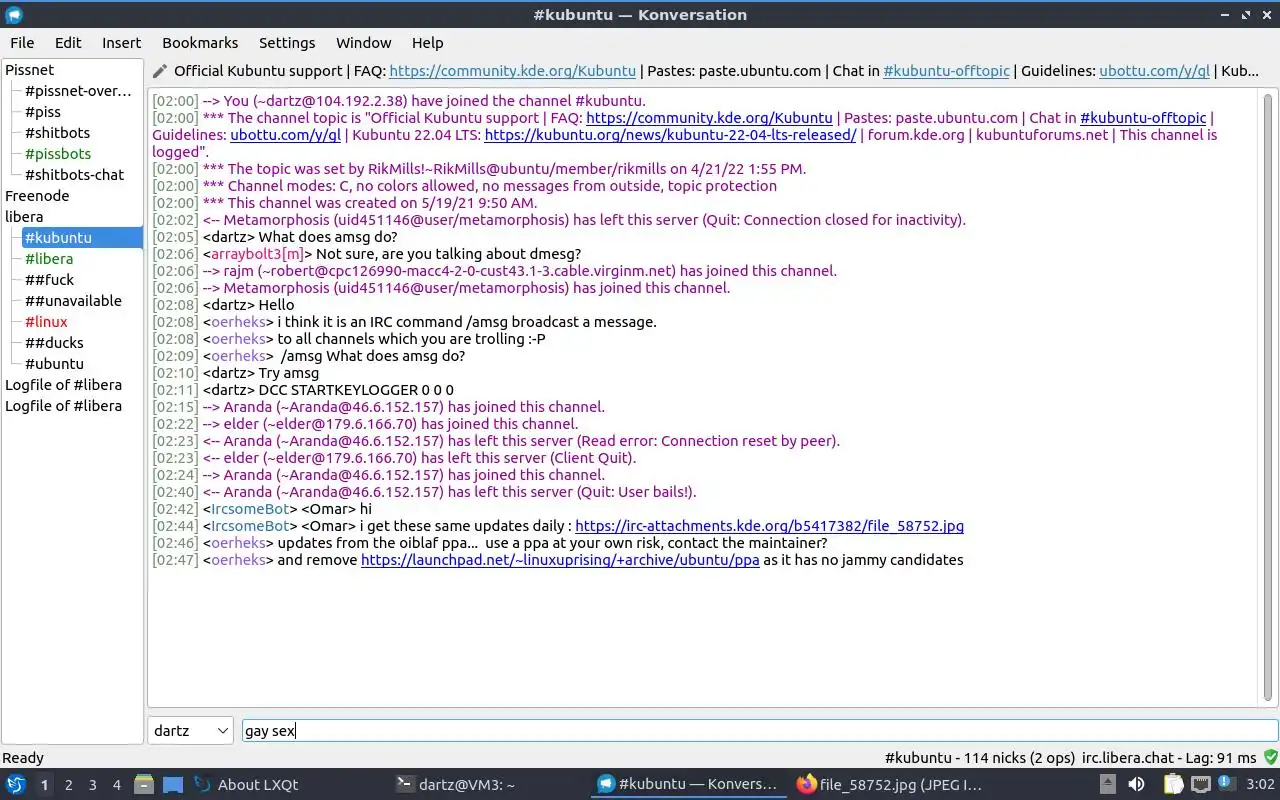Select the libera server entry
The height and width of the screenshot is (800, 1280).
24,217
